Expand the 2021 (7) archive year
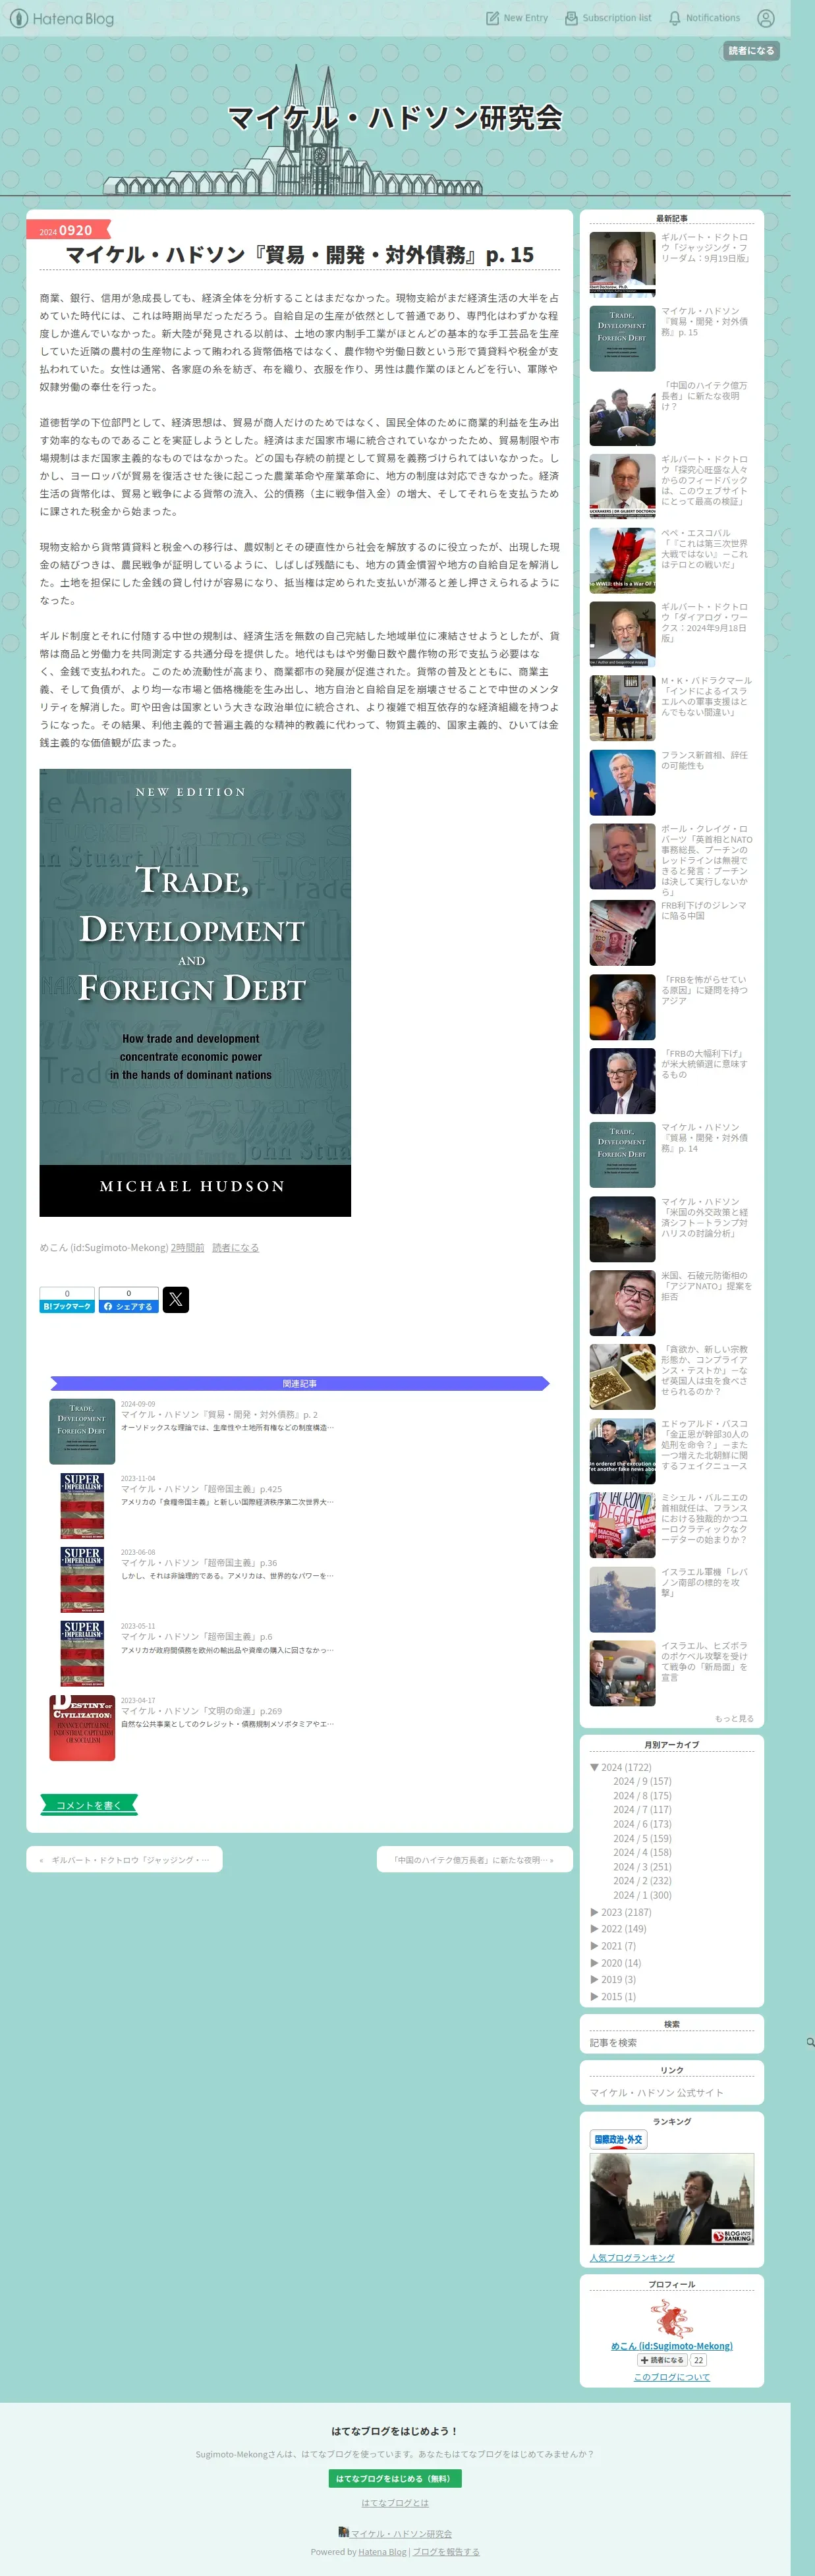 click(595, 1946)
